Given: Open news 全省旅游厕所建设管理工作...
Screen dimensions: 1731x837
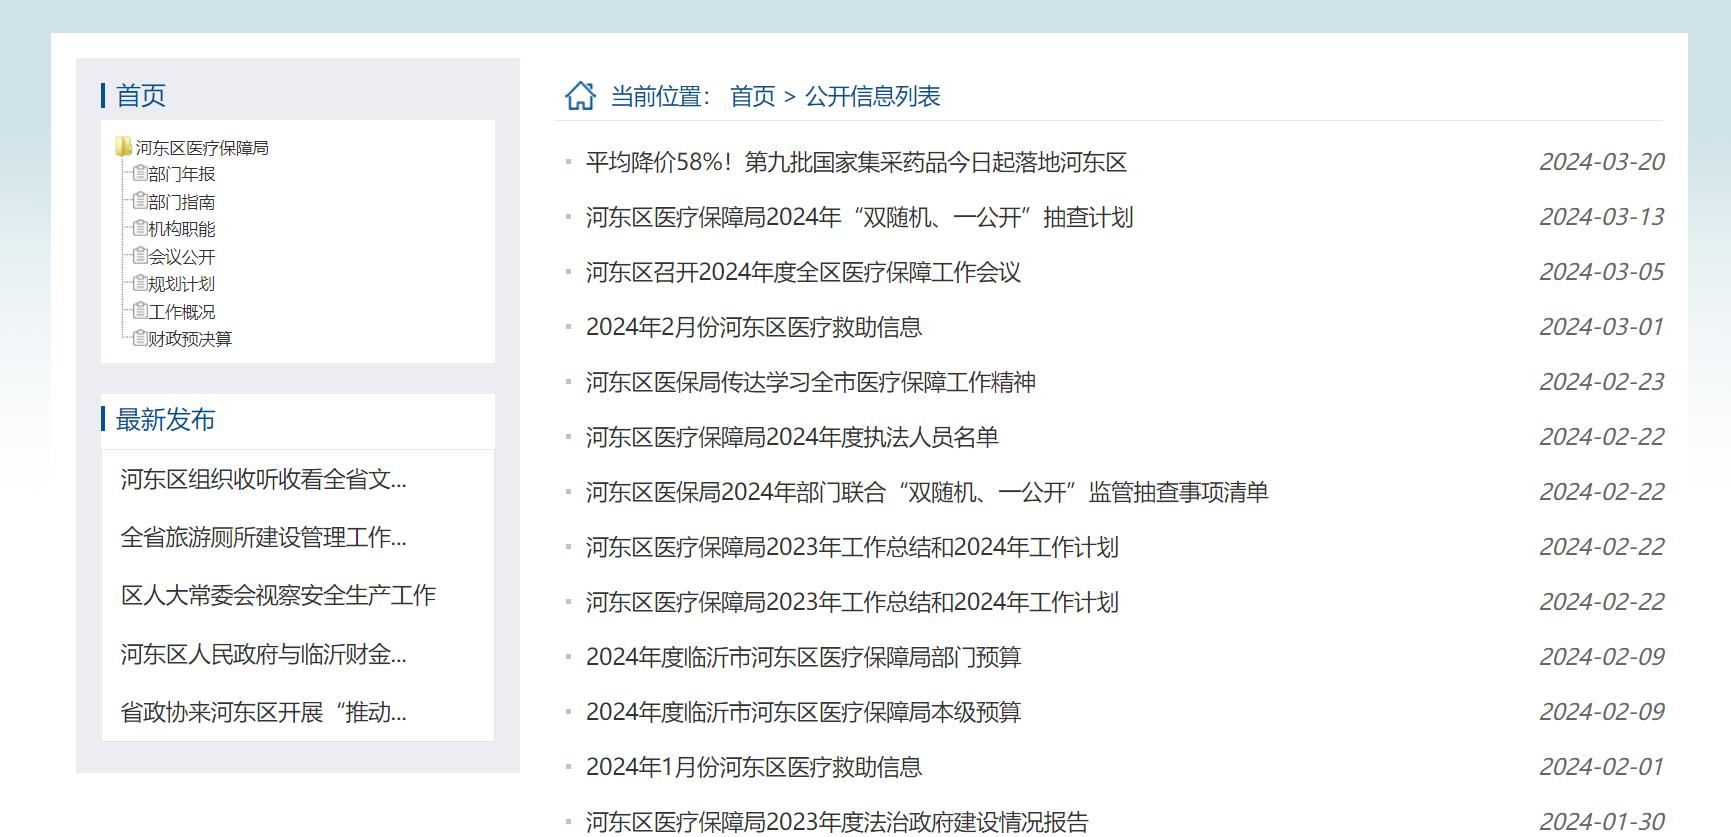Looking at the screenshot, I should [263, 537].
